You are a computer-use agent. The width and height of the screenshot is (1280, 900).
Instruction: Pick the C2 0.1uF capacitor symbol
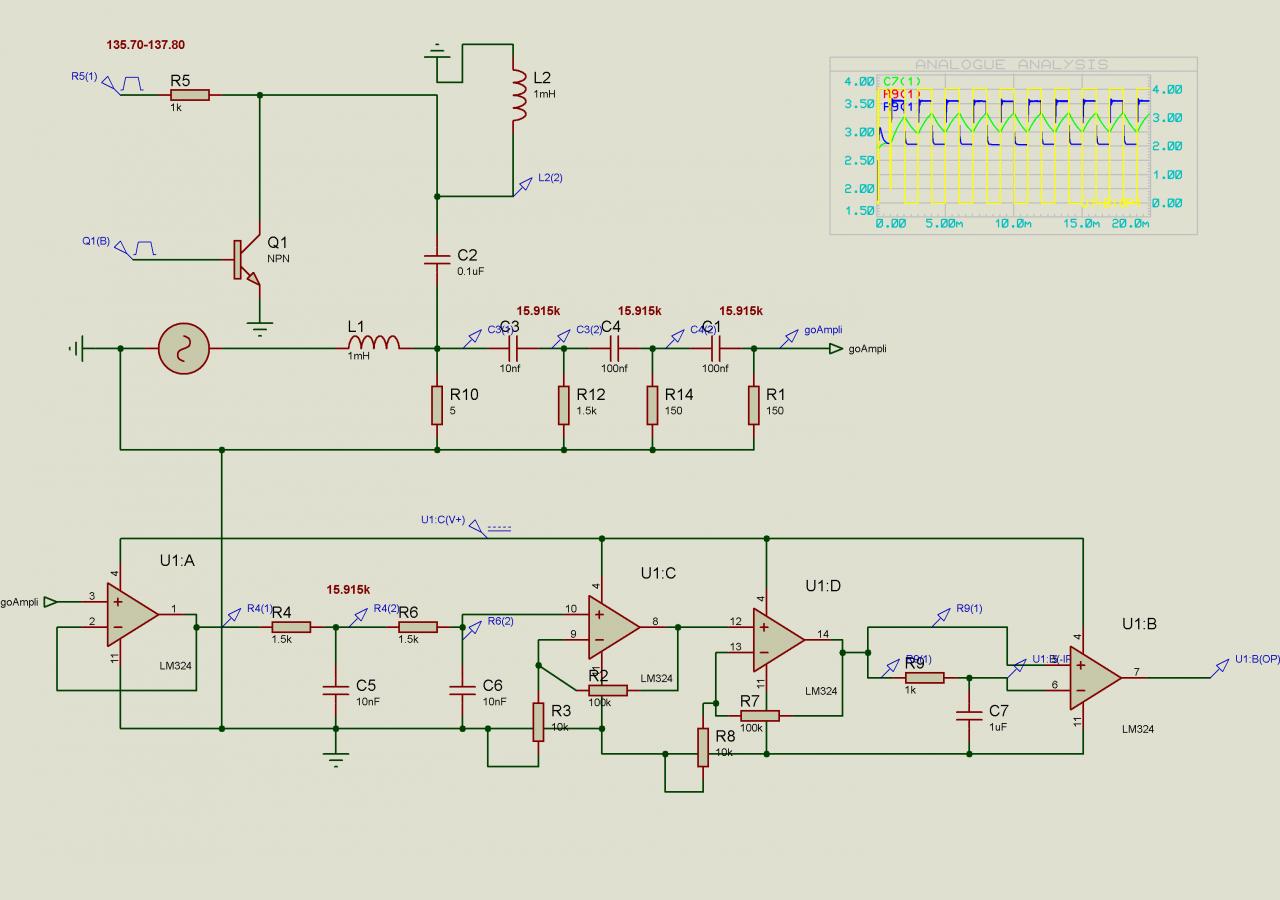click(437, 260)
